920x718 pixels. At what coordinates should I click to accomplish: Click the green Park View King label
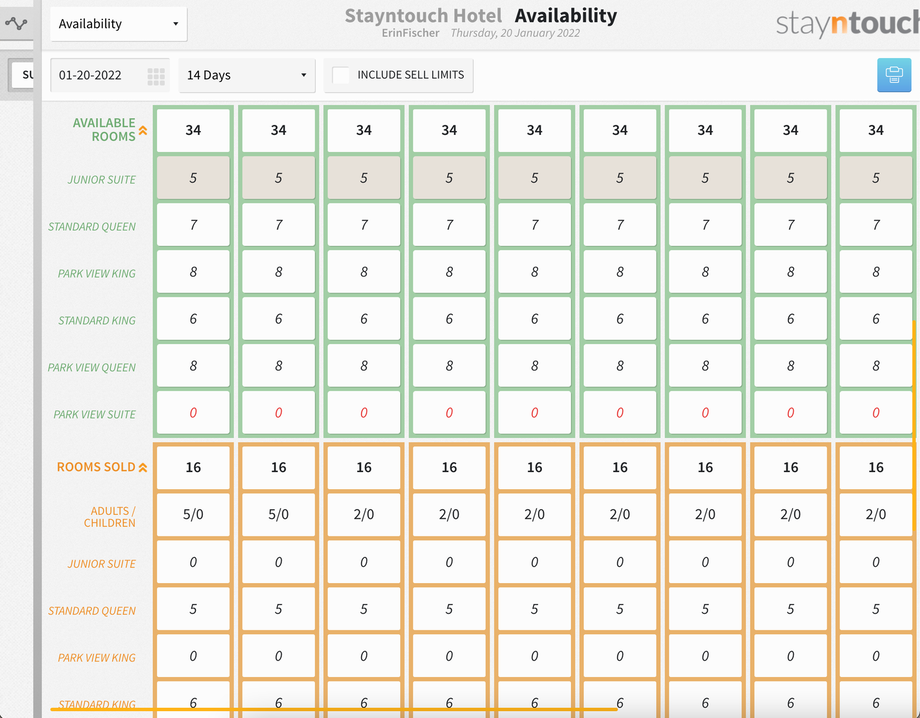96,273
